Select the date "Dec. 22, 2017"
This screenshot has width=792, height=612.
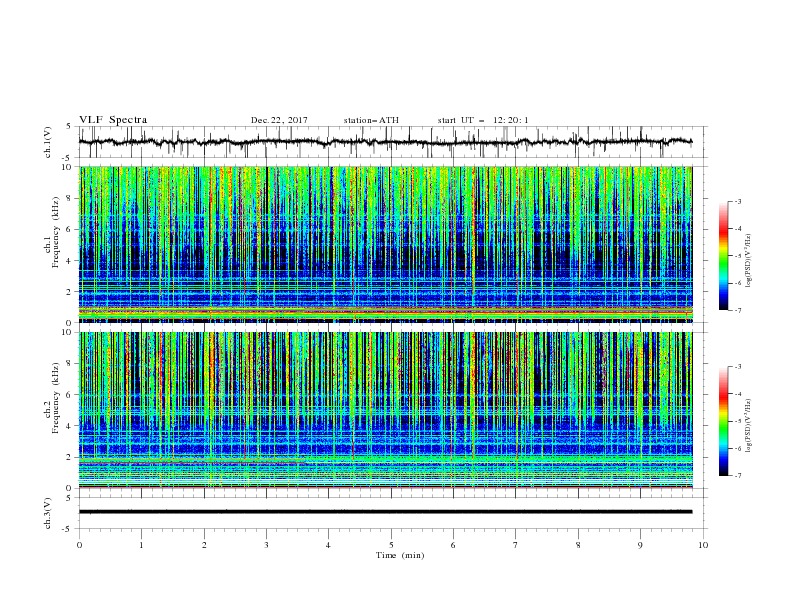pos(279,120)
